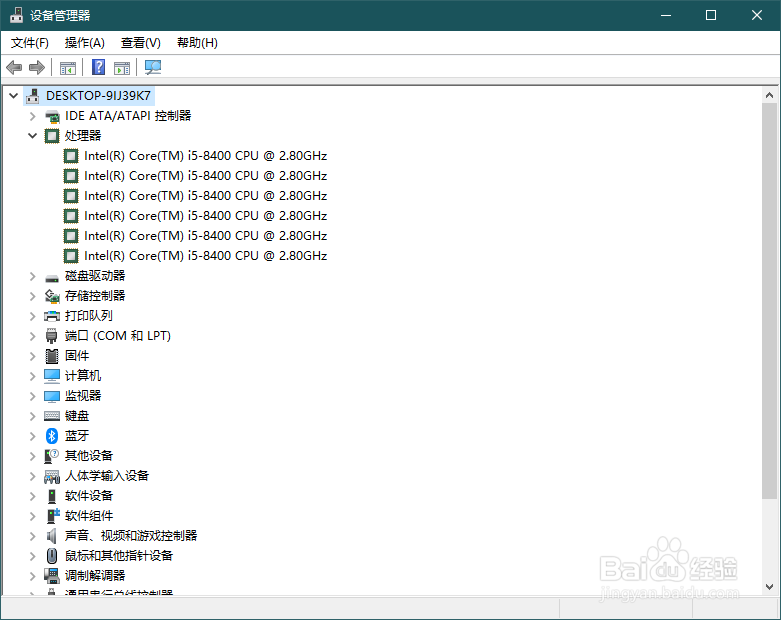Click the vertical scrollbar thumb

(x=769, y=300)
